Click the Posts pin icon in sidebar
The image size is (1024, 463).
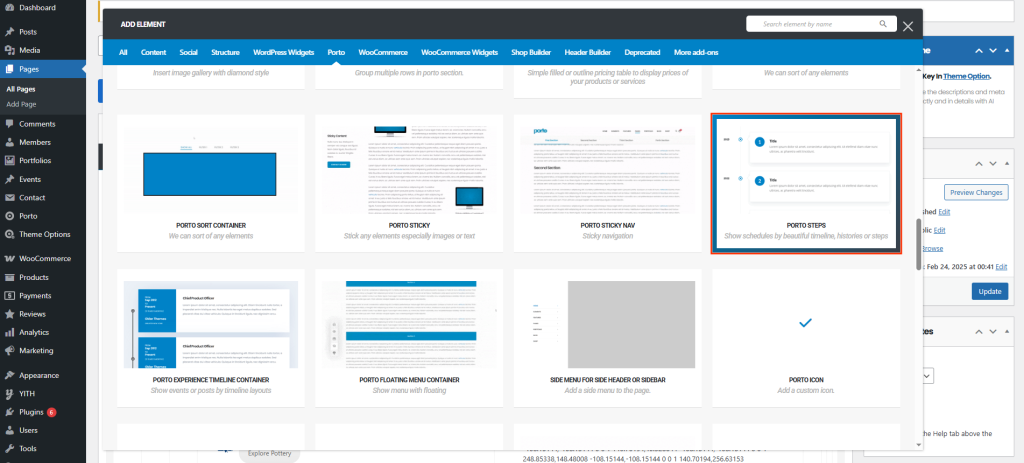(9, 32)
